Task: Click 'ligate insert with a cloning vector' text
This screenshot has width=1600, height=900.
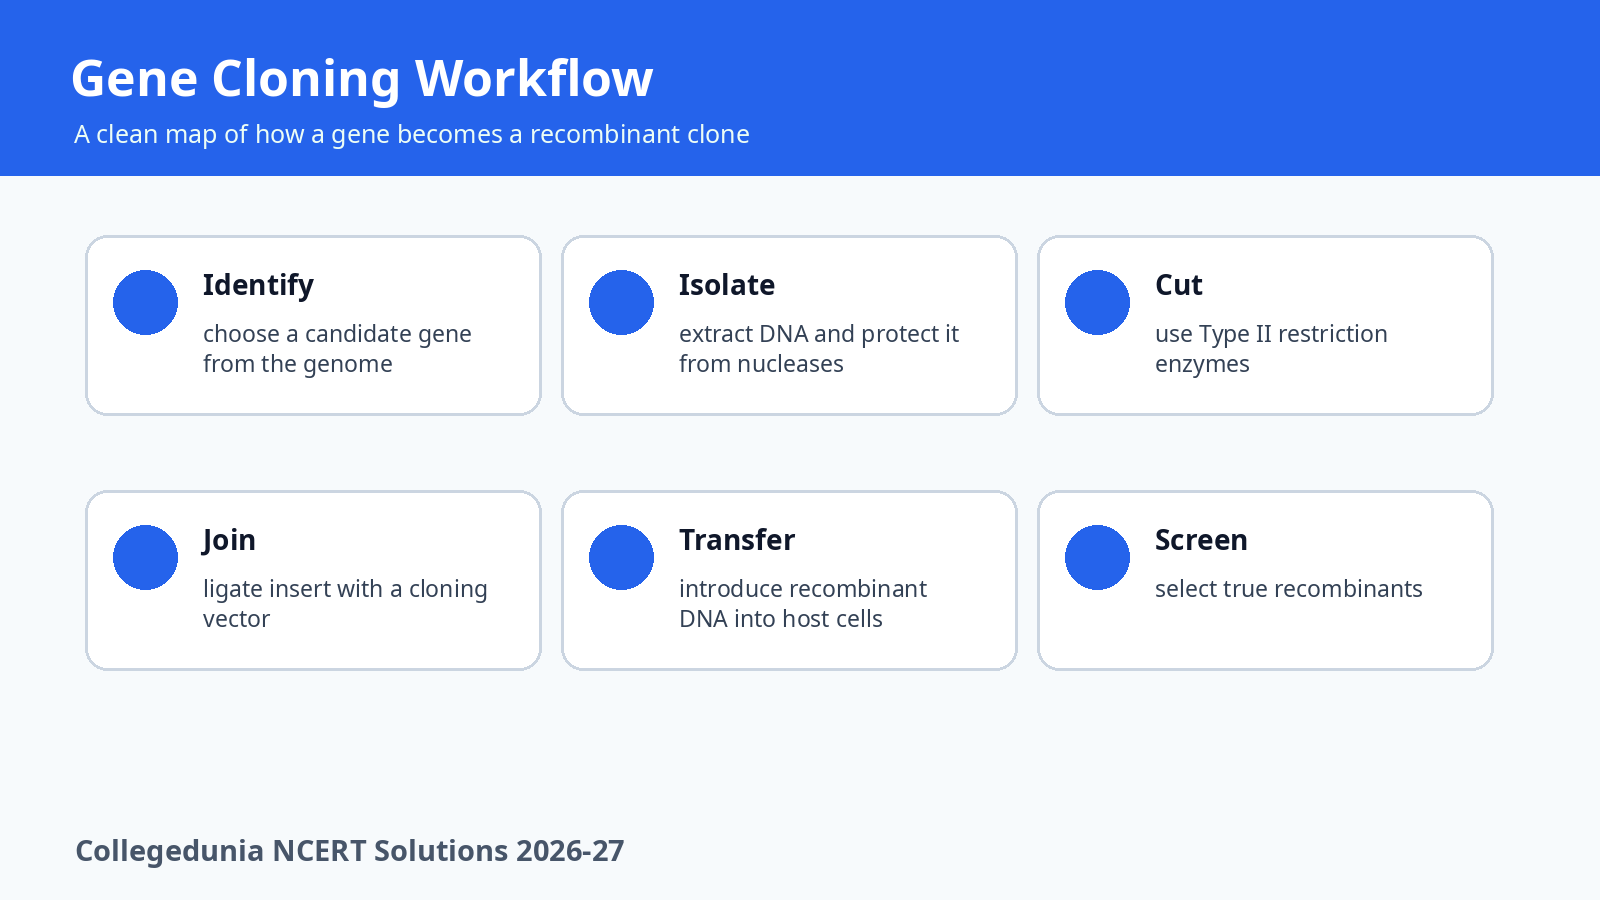Action: pos(345,604)
